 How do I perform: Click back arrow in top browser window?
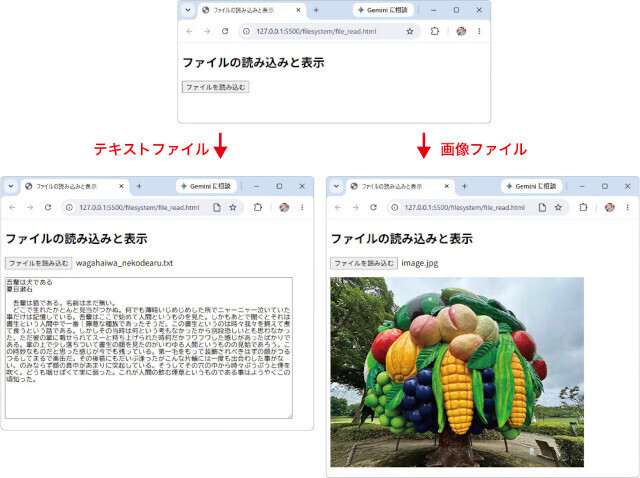point(189,31)
